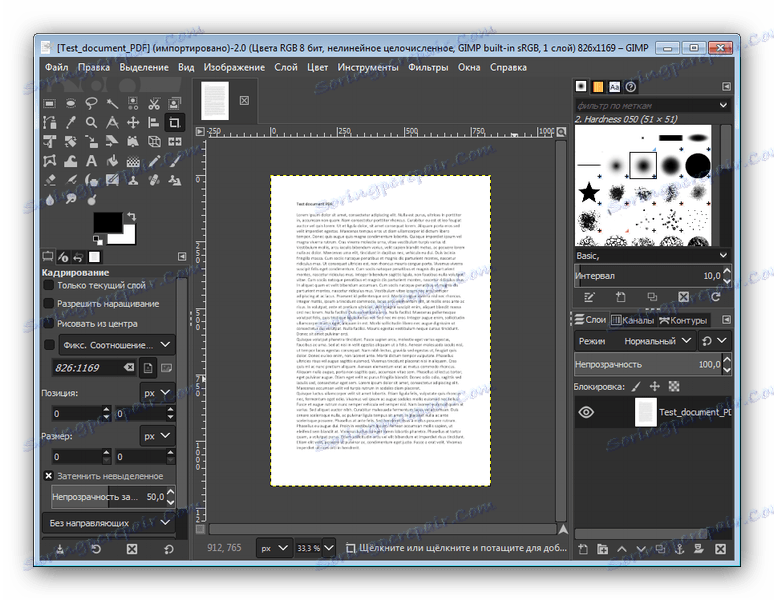Switch to the Каналы tab
Screen dimensions: 774x600
[x=633, y=320]
